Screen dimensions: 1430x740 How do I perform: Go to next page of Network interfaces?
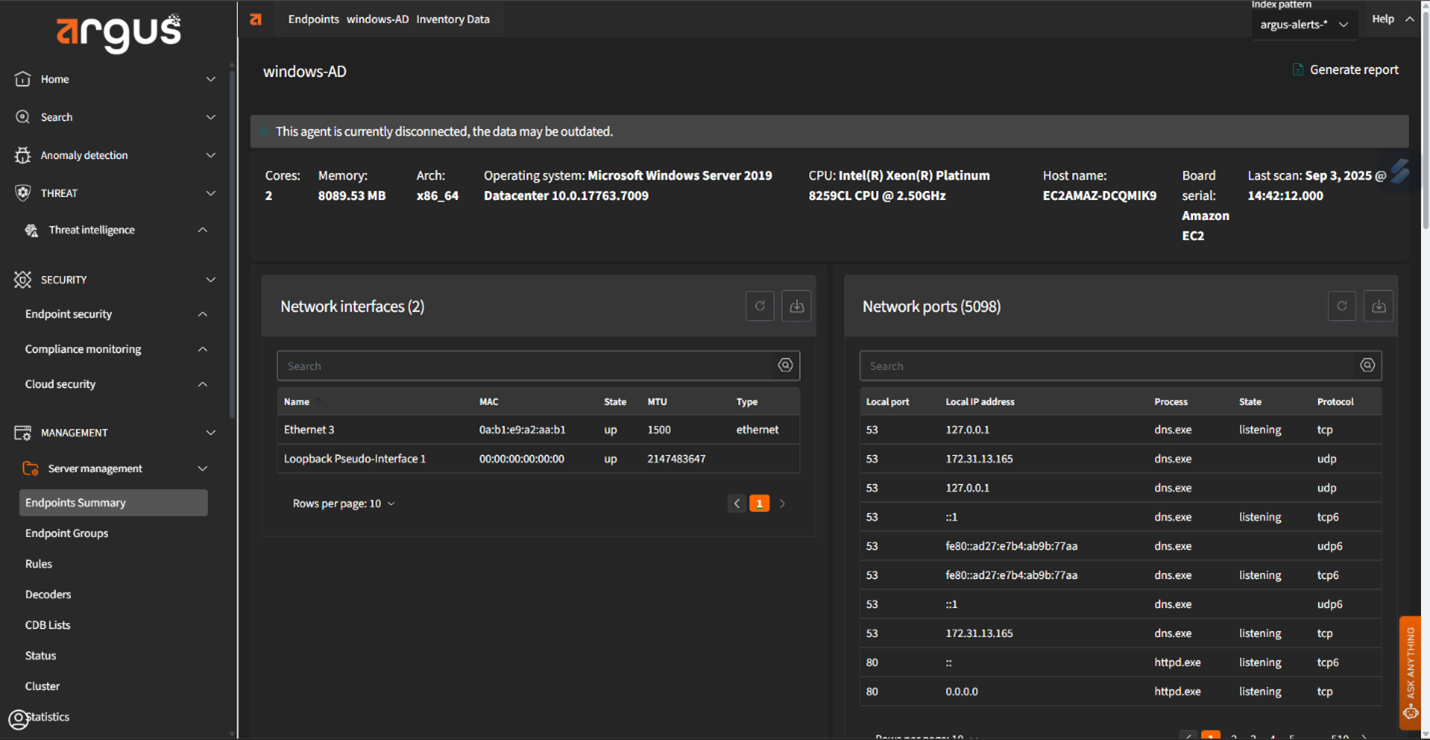(x=782, y=504)
